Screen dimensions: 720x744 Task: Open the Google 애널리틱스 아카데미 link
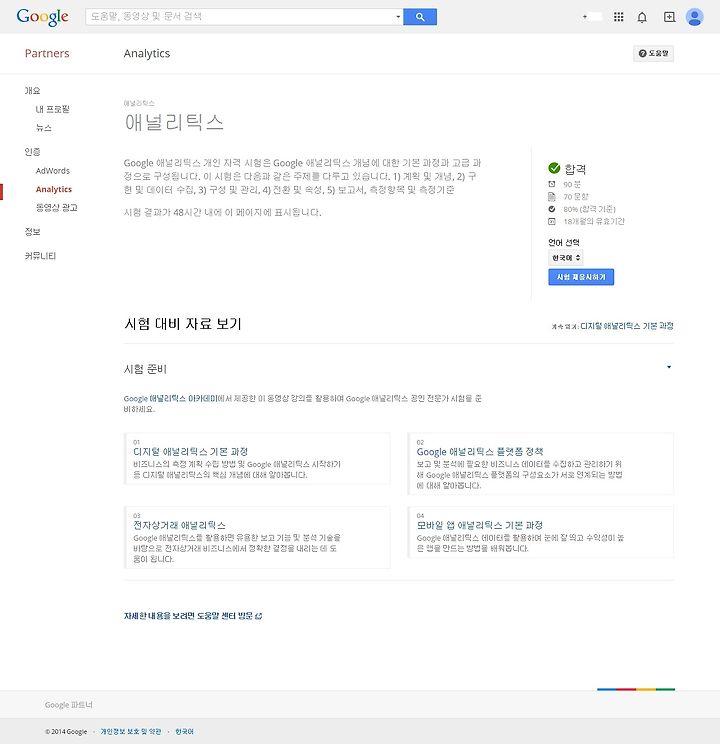click(171, 399)
